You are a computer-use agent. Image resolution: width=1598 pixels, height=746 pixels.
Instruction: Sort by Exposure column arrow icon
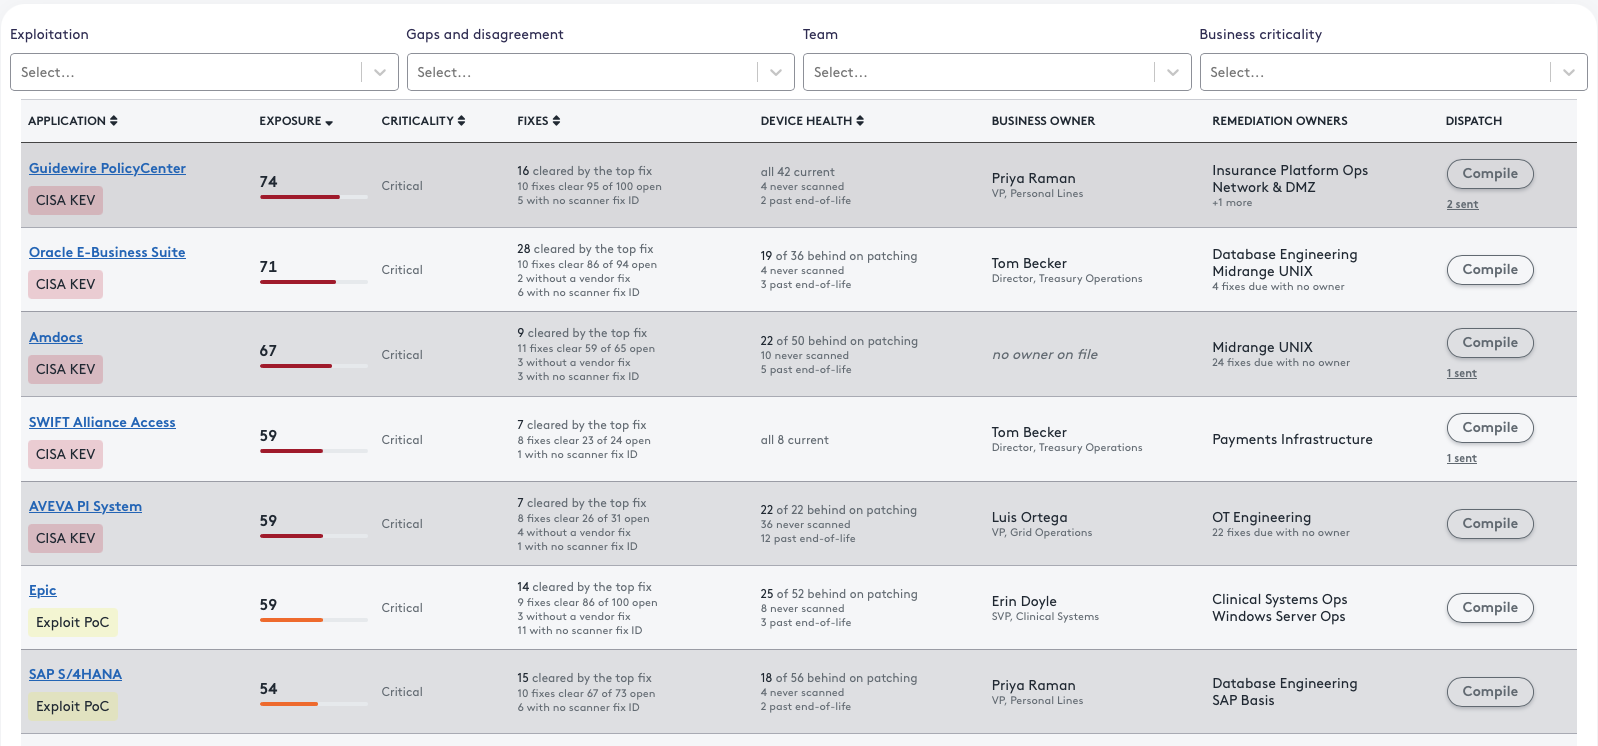point(329,122)
